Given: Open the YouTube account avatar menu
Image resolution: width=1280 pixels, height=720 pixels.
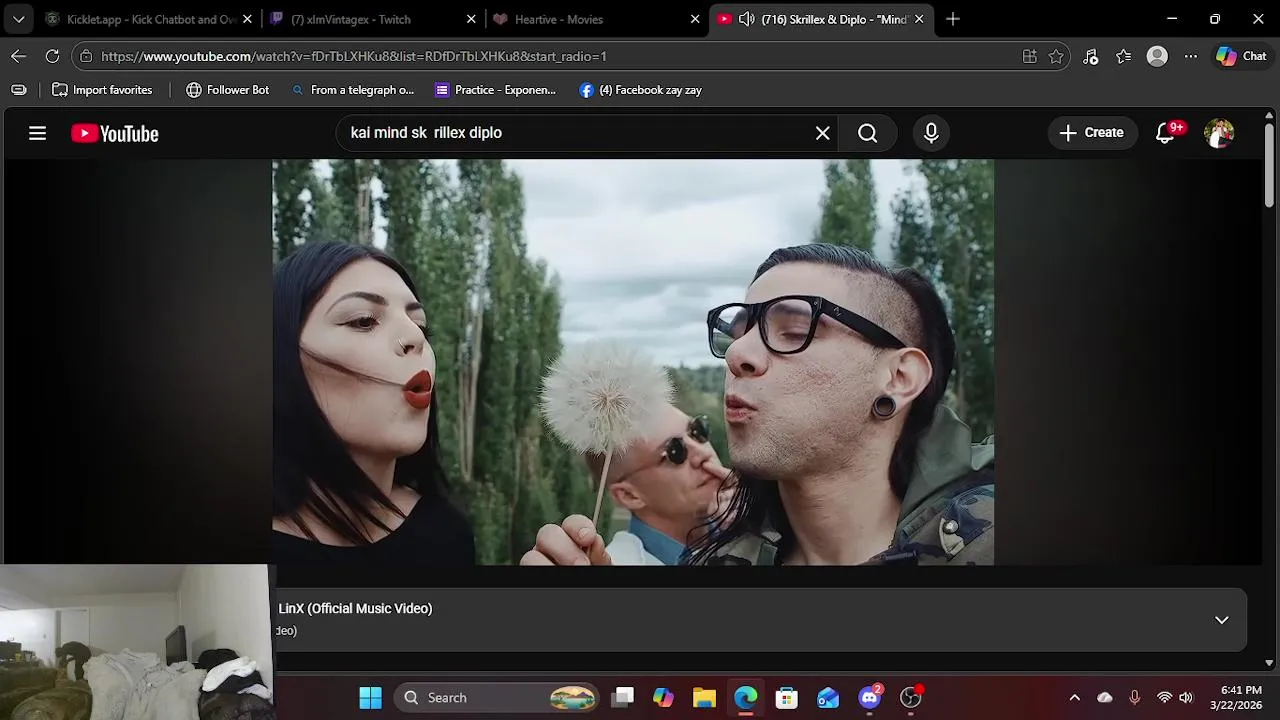Looking at the screenshot, I should (1219, 133).
